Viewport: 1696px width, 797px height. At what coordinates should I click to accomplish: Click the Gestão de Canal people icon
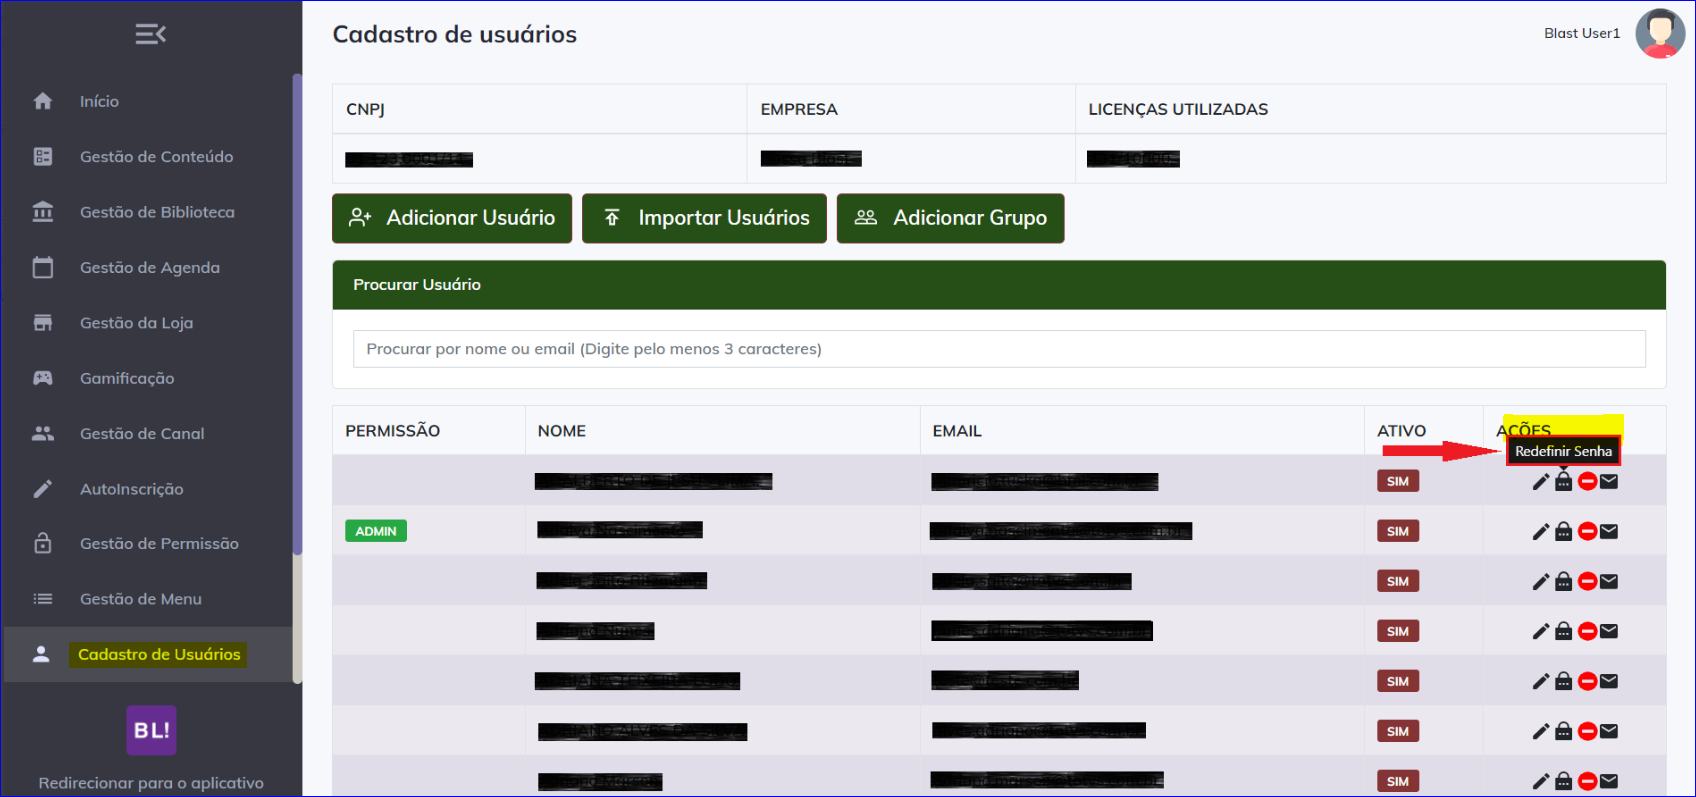coord(43,433)
